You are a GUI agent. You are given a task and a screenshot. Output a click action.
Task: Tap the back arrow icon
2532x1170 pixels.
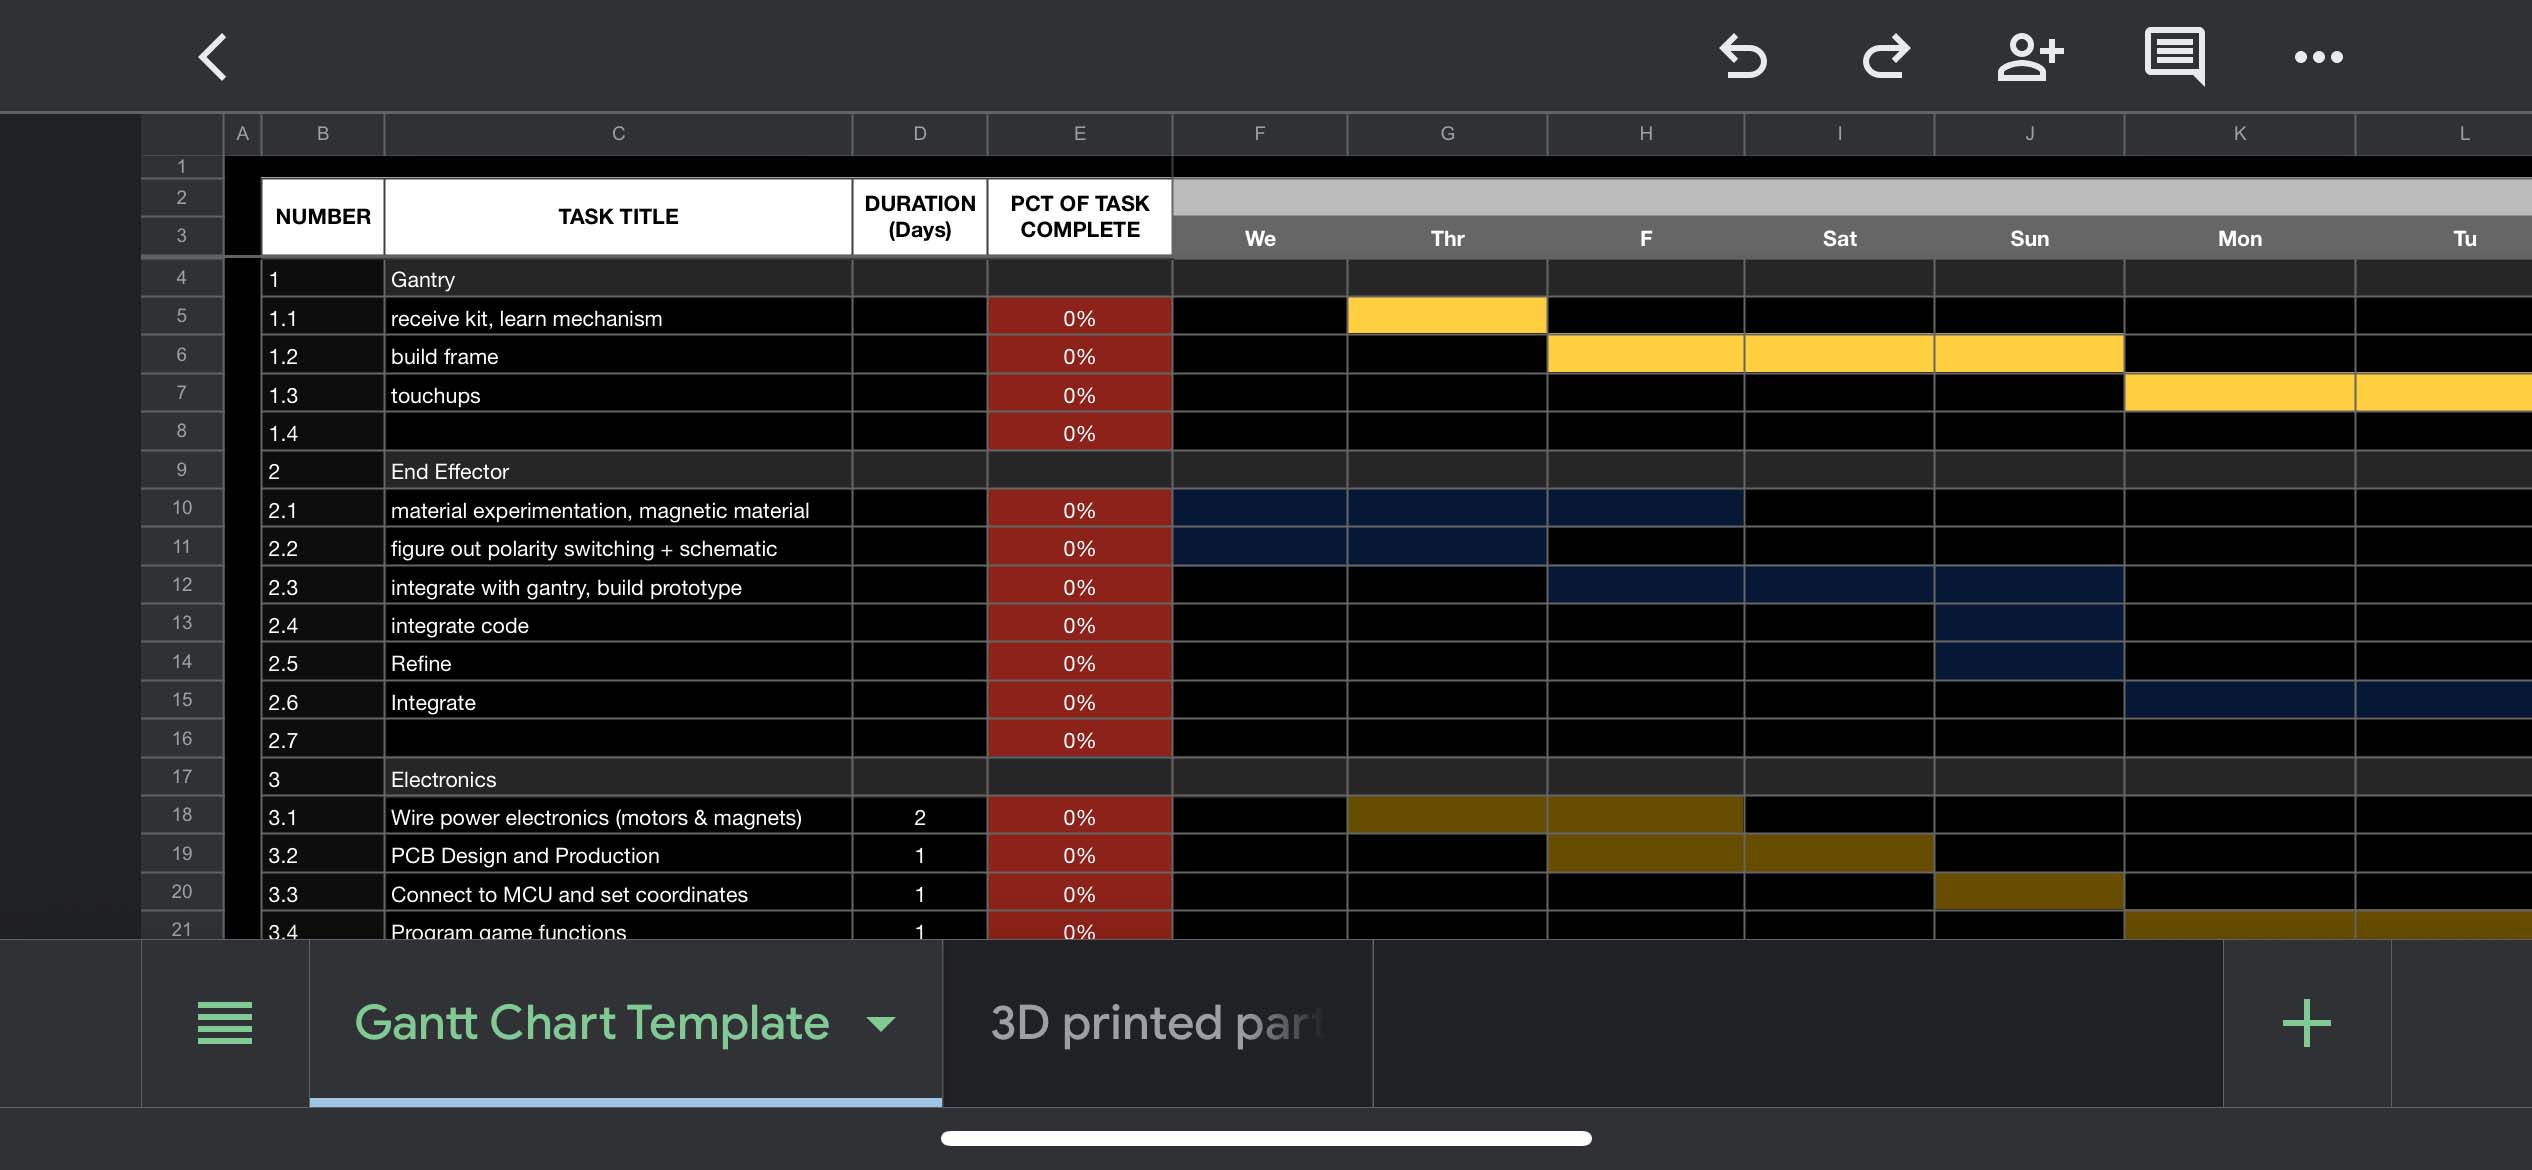pyautogui.click(x=213, y=57)
